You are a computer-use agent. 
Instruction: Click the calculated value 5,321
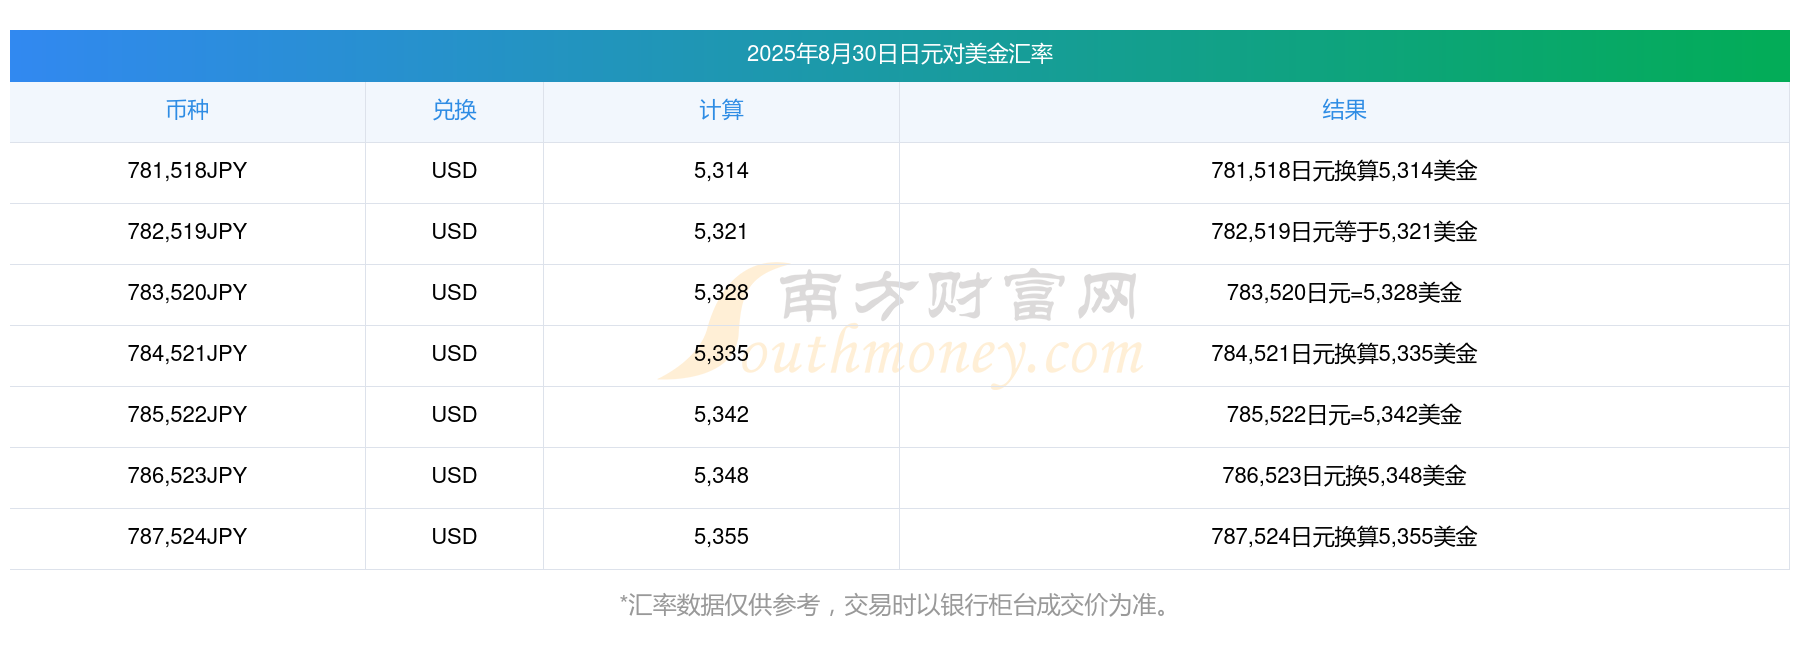[x=721, y=232]
